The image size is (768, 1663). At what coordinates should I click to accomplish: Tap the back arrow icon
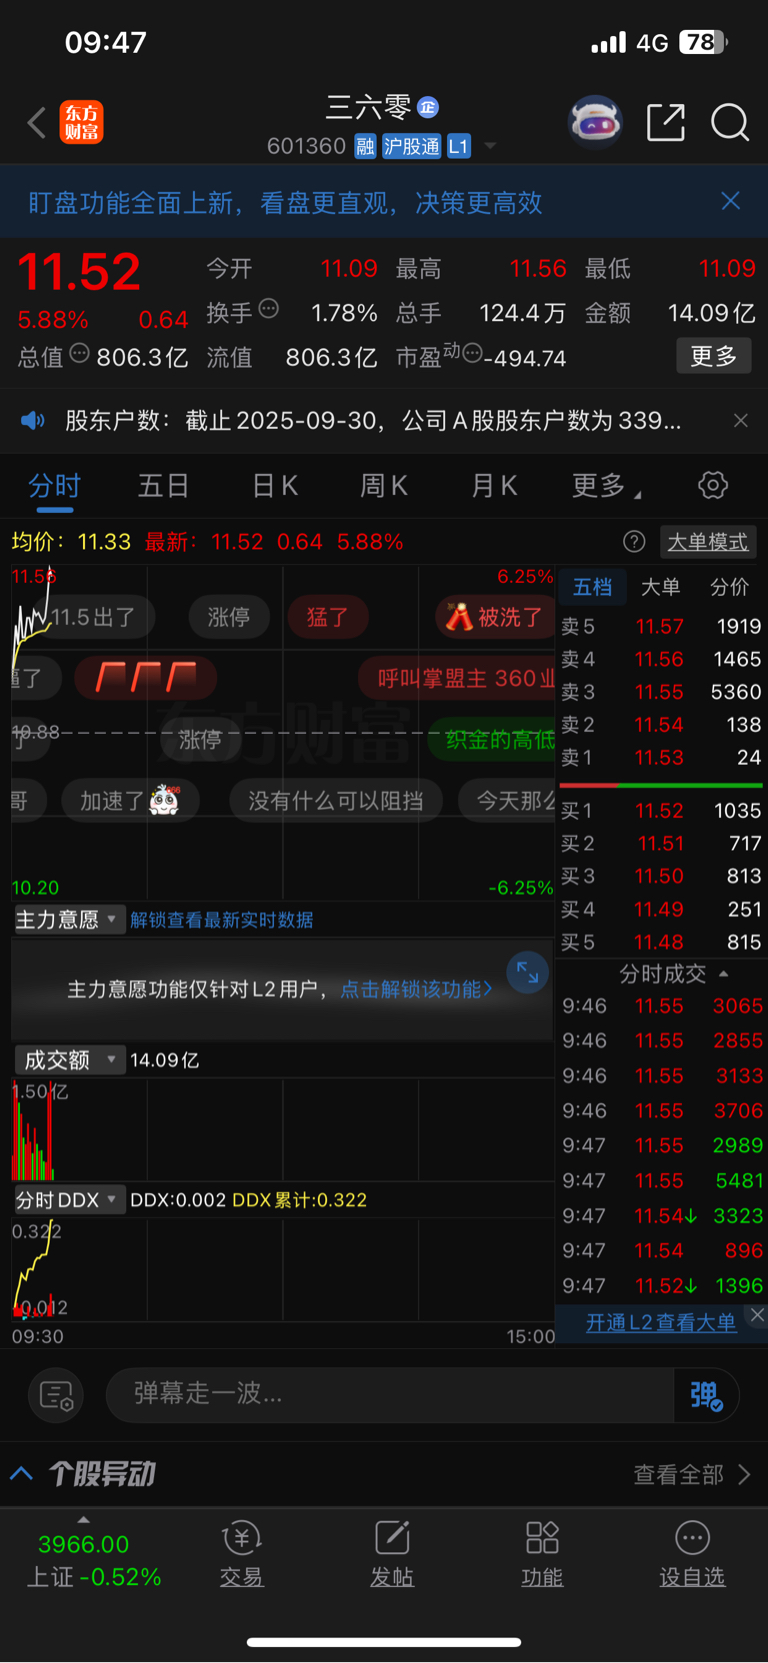pyautogui.click(x=37, y=123)
